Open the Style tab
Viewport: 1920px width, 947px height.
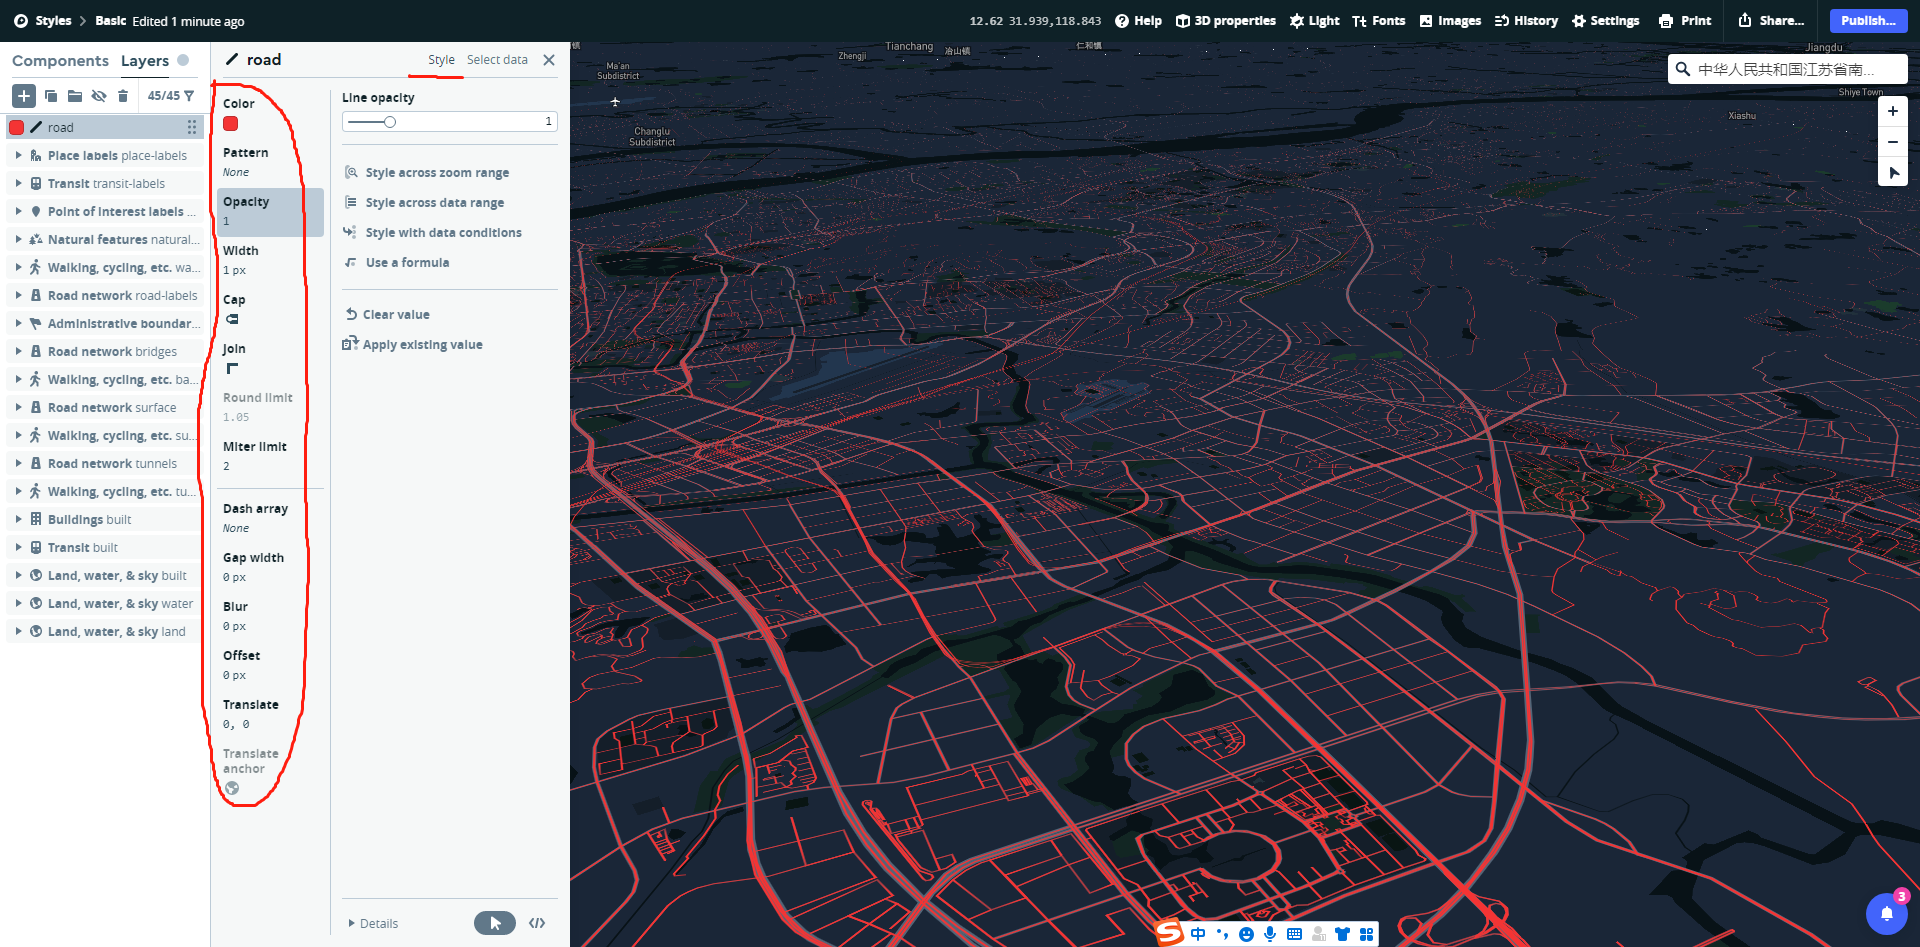(x=441, y=60)
